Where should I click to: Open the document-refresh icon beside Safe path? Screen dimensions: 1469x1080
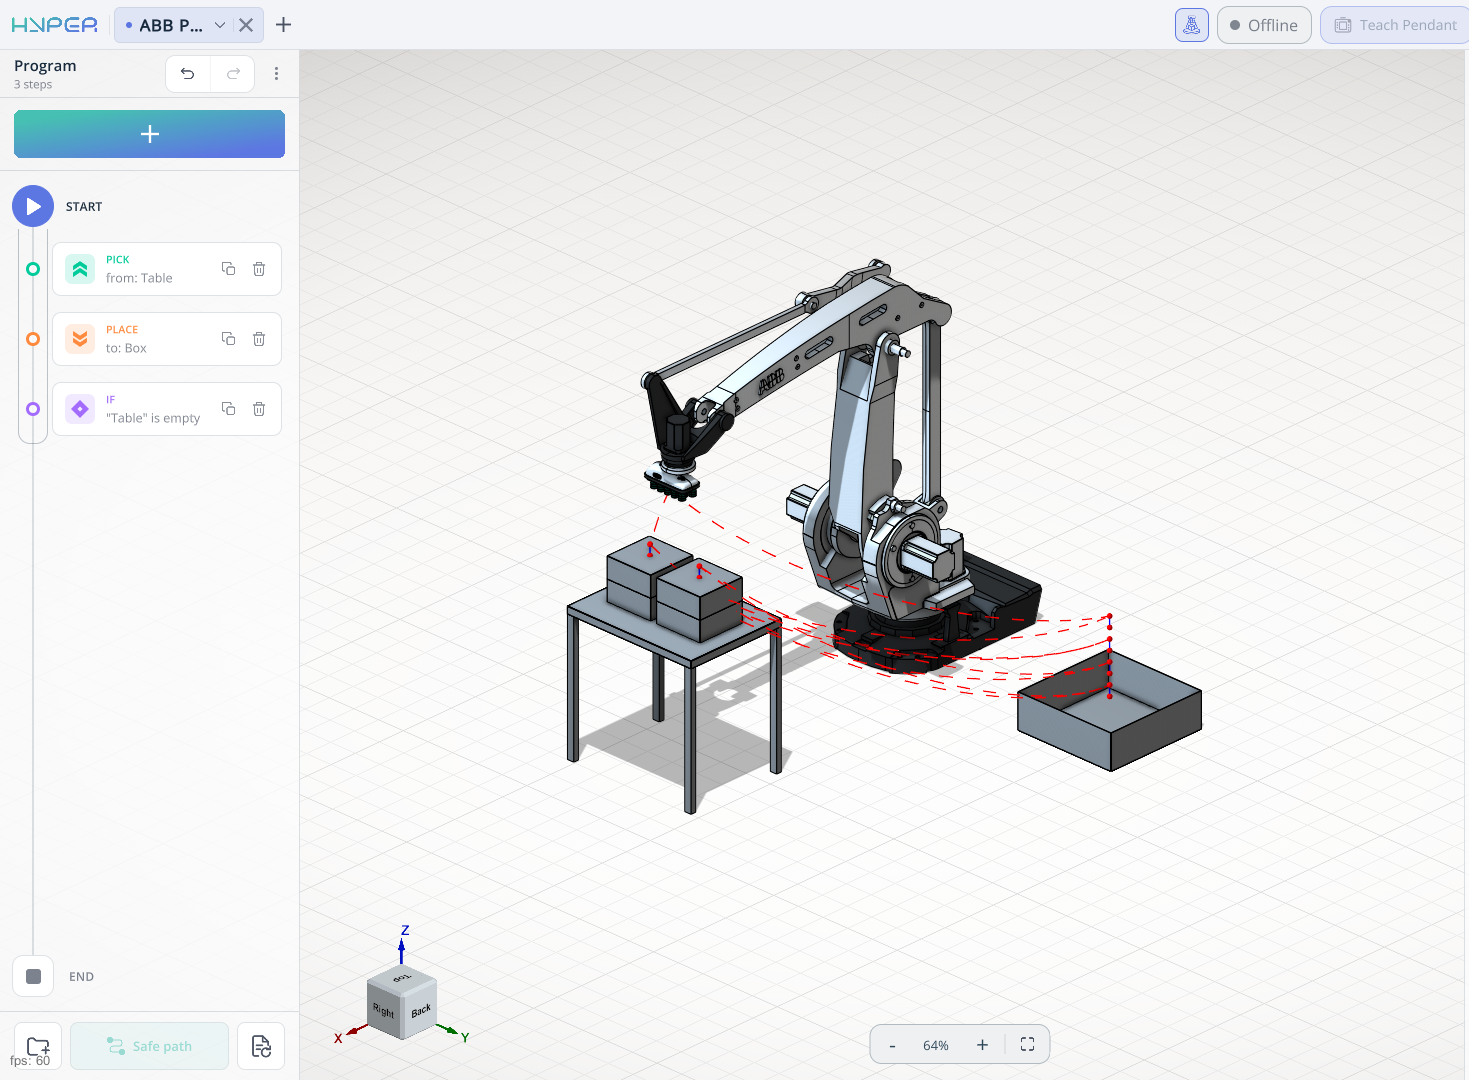pyautogui.click(x=261, y=1046)
